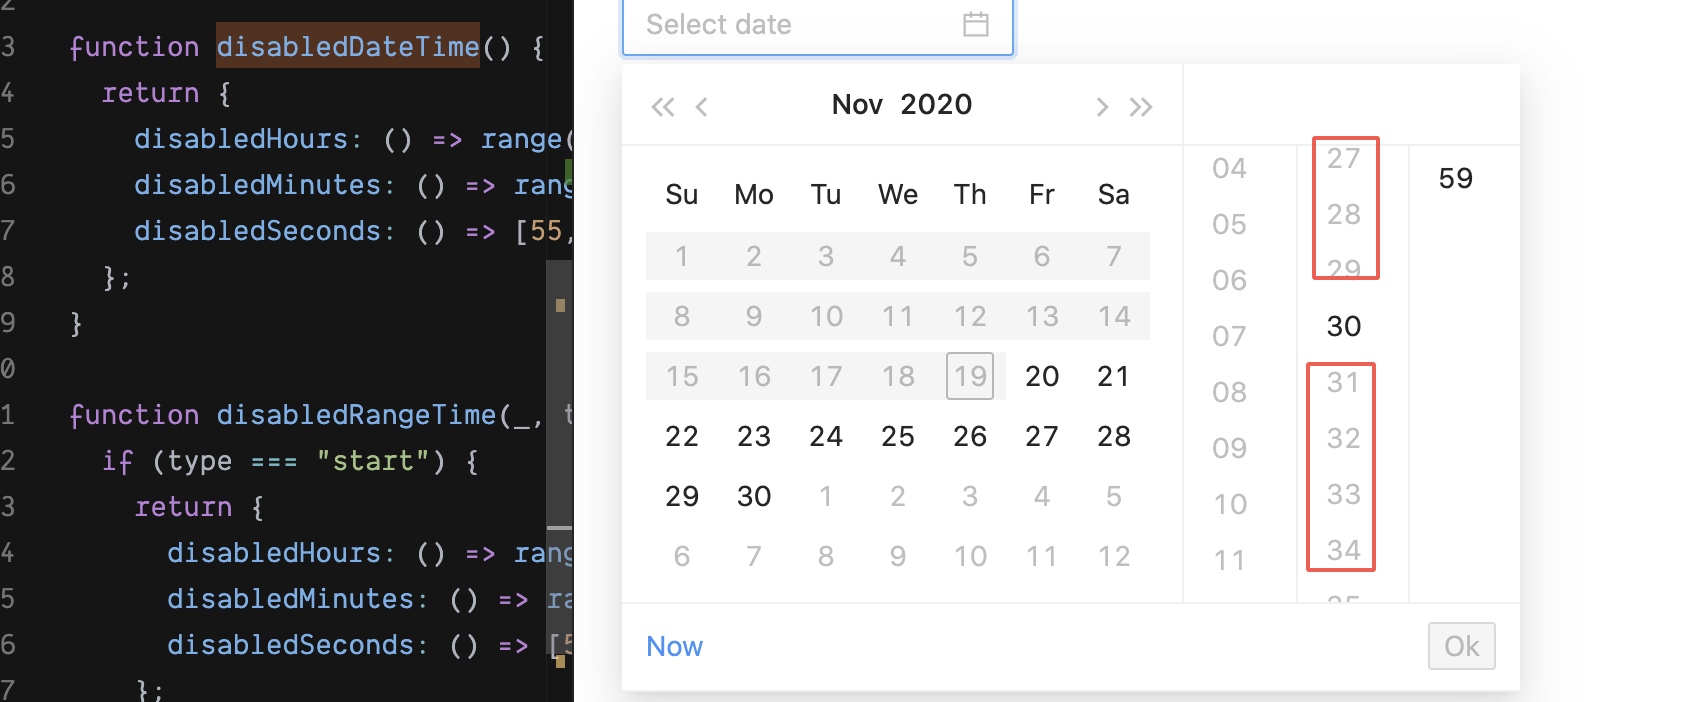Jump to next year with double-right arrow
This screenshot has height=702, width=1698.
click(1141, 107)
